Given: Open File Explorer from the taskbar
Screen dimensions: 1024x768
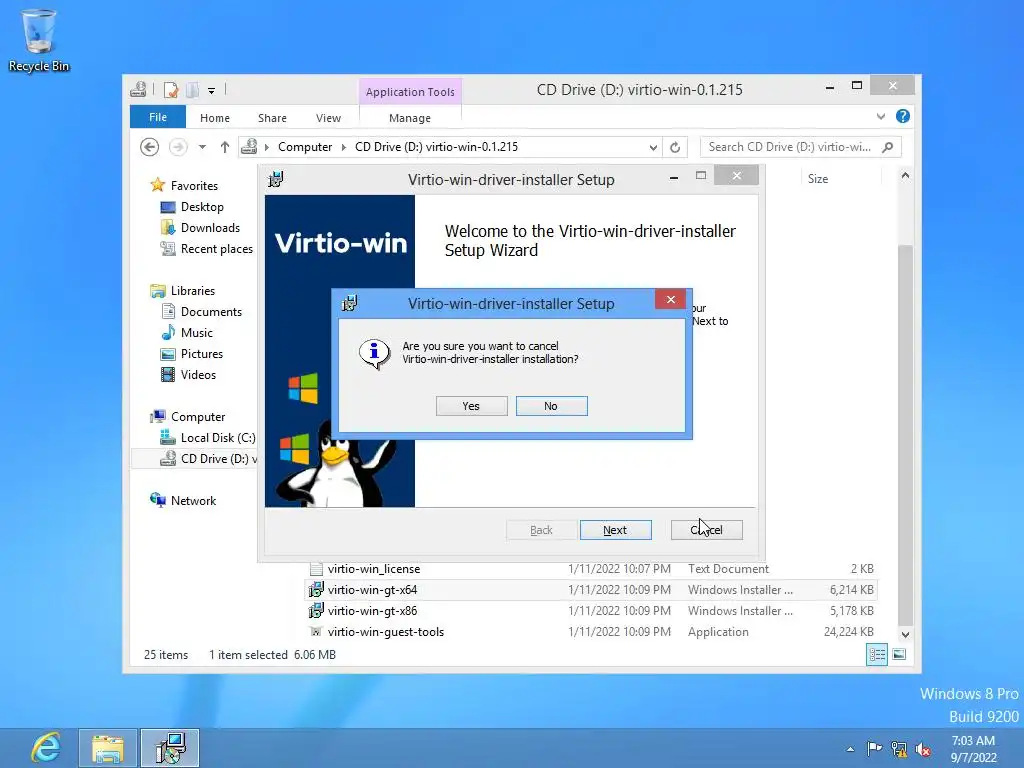Looking at the screenshot, I should [108, 748].
